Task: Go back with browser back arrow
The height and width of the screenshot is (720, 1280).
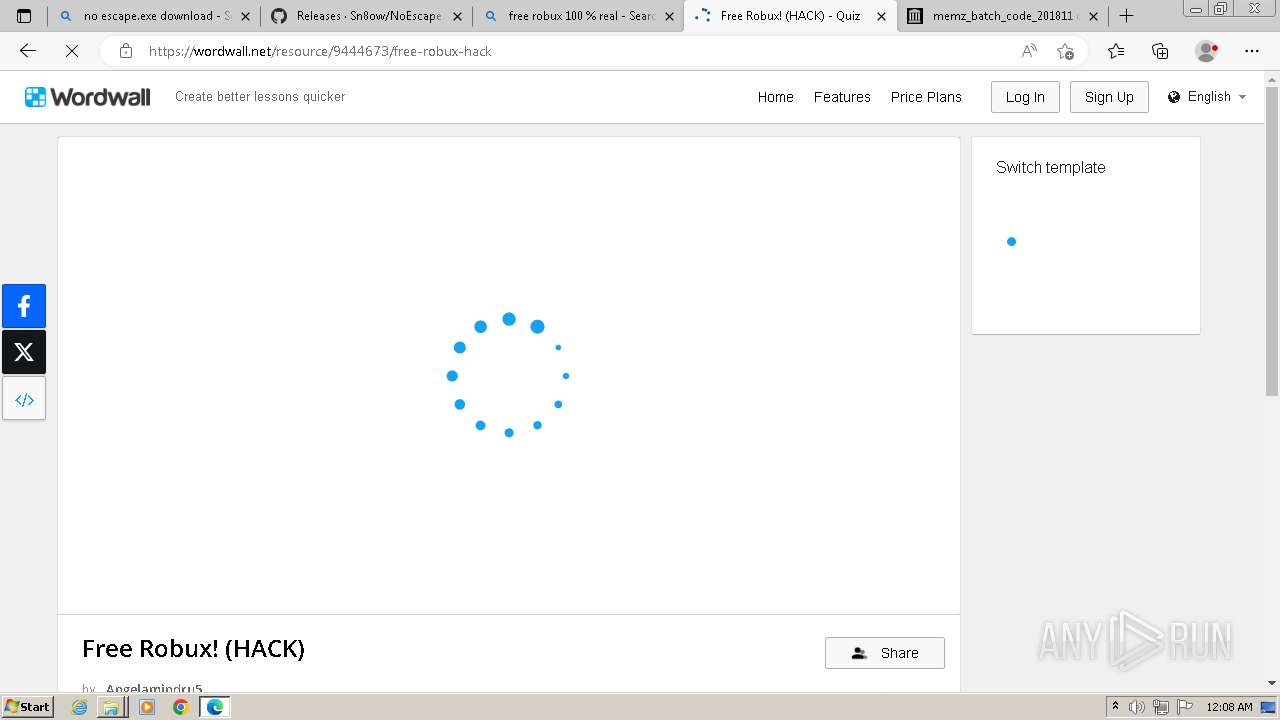Action: coord(28,51)
